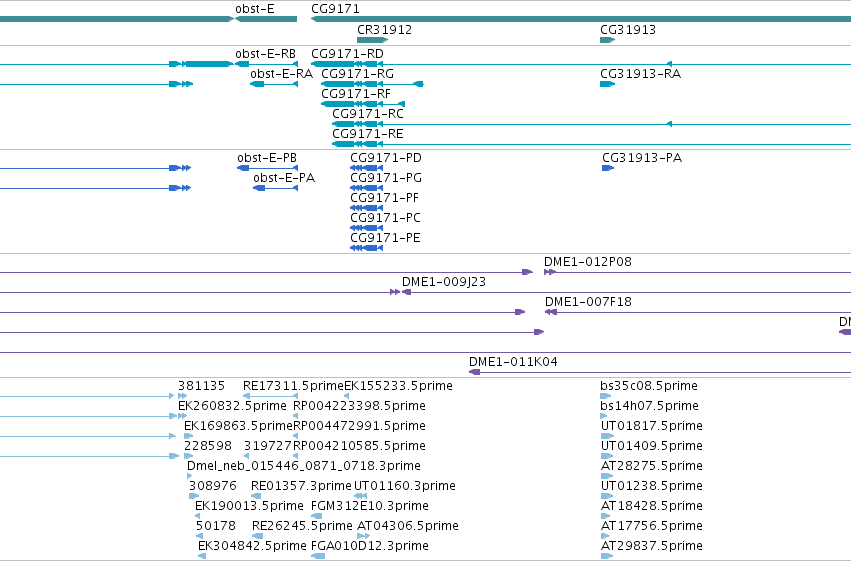Click BAC clone DME1-007F18 label
The width and height of the screenshot is (851, 561).
pos(588,303)
